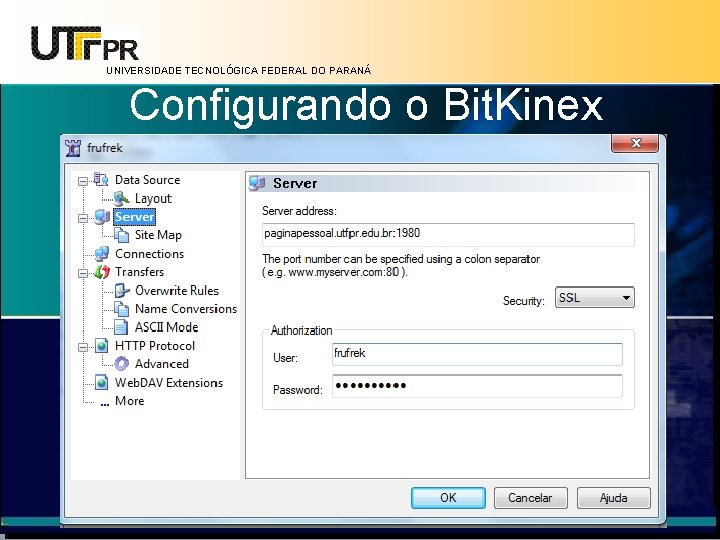
Task: Select Transfers in the tree
Action: click(x=139, y=272)
